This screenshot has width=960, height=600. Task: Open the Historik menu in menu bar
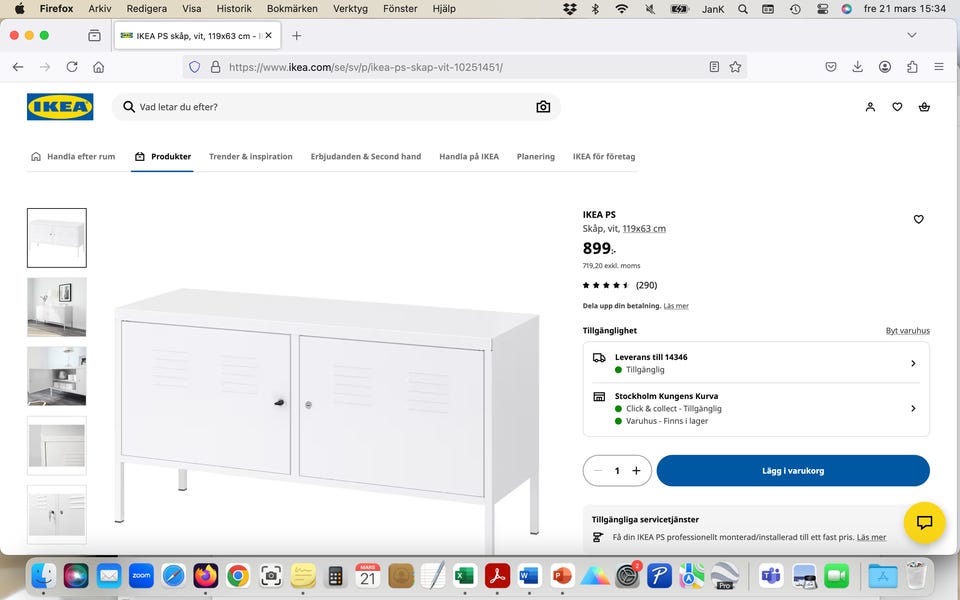click(x=234, y=9)
